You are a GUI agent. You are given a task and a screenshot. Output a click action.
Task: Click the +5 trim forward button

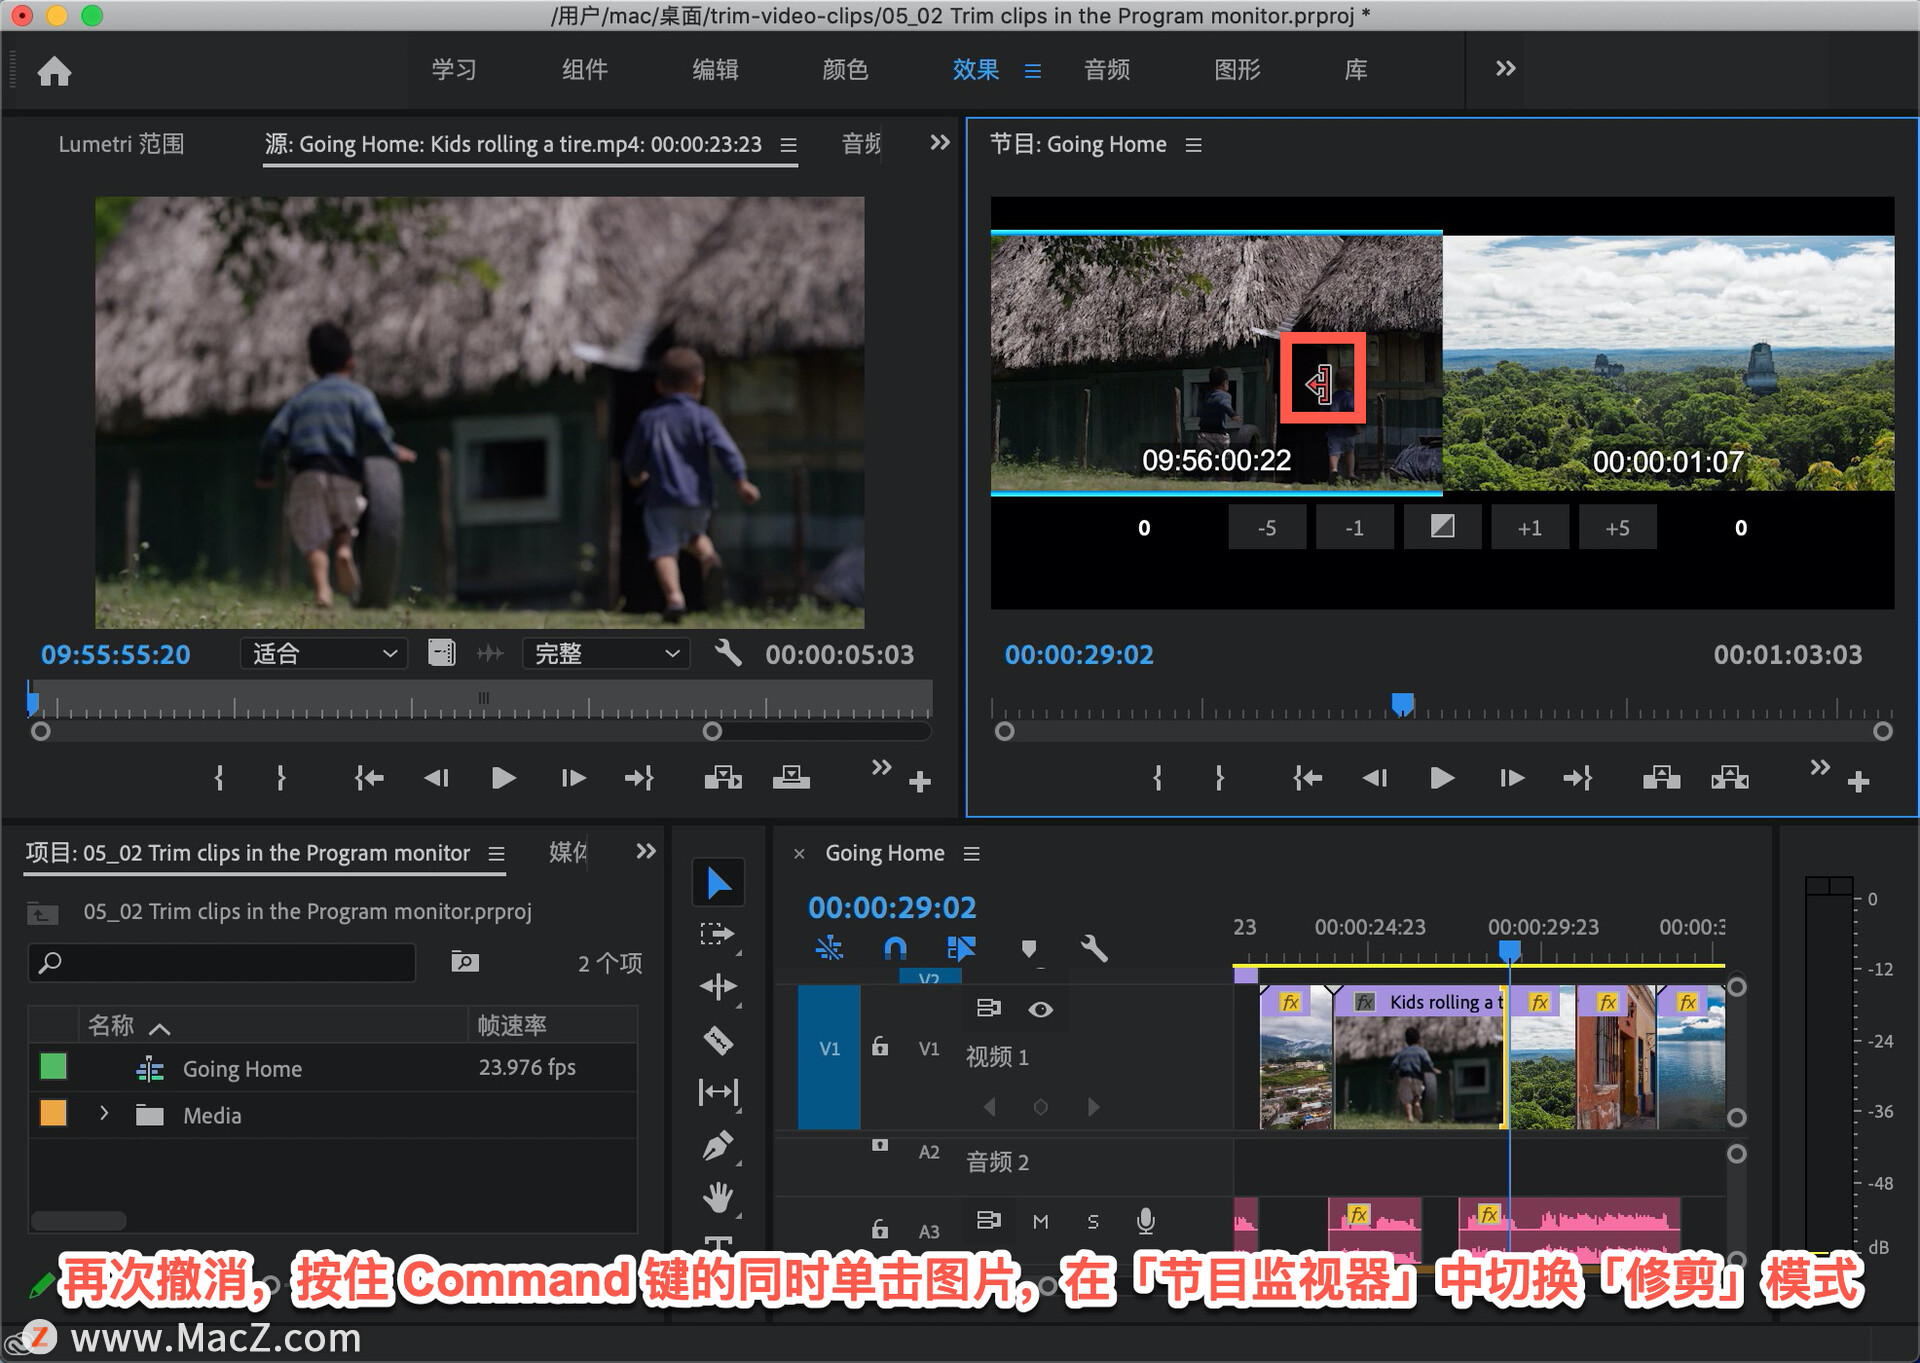[x=1617, y=528]
